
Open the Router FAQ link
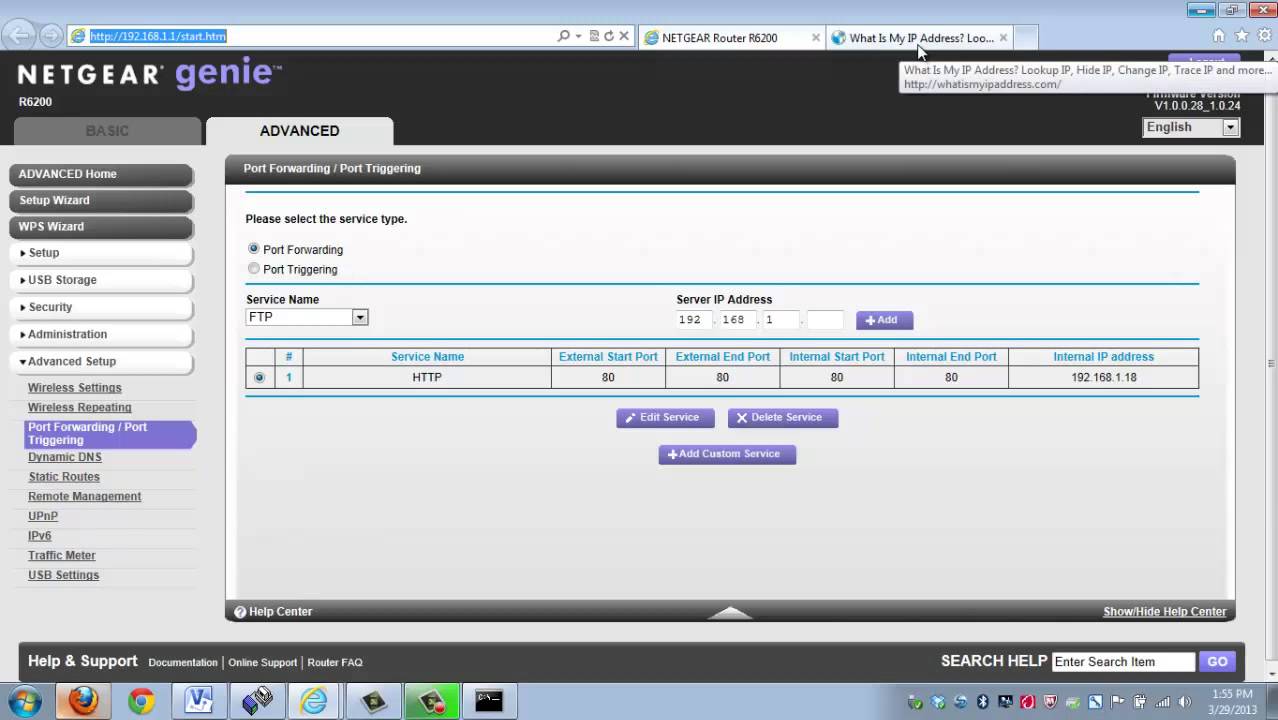click(x=335, y=662)
